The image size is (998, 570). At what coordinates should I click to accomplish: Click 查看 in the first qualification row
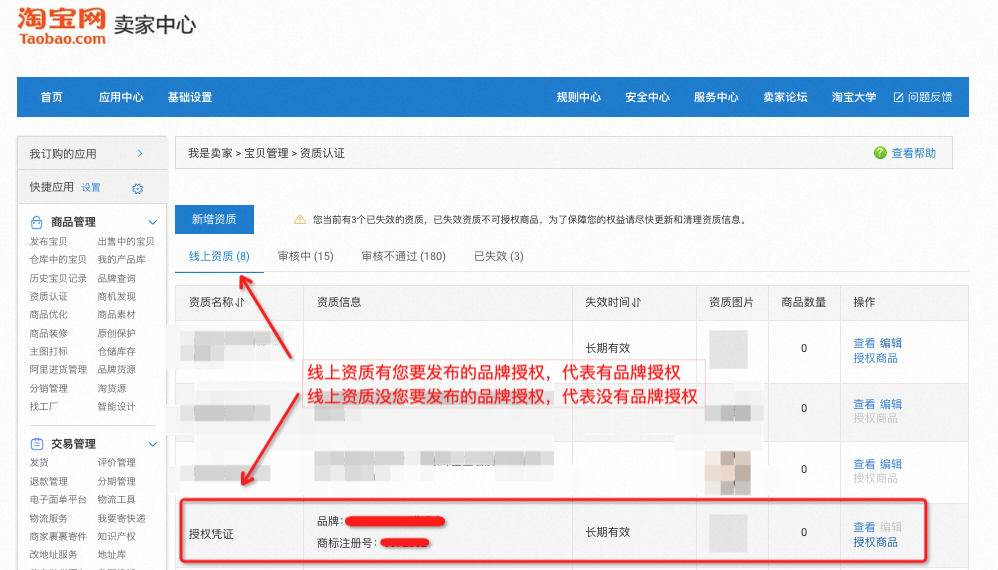tap(864, 343)
